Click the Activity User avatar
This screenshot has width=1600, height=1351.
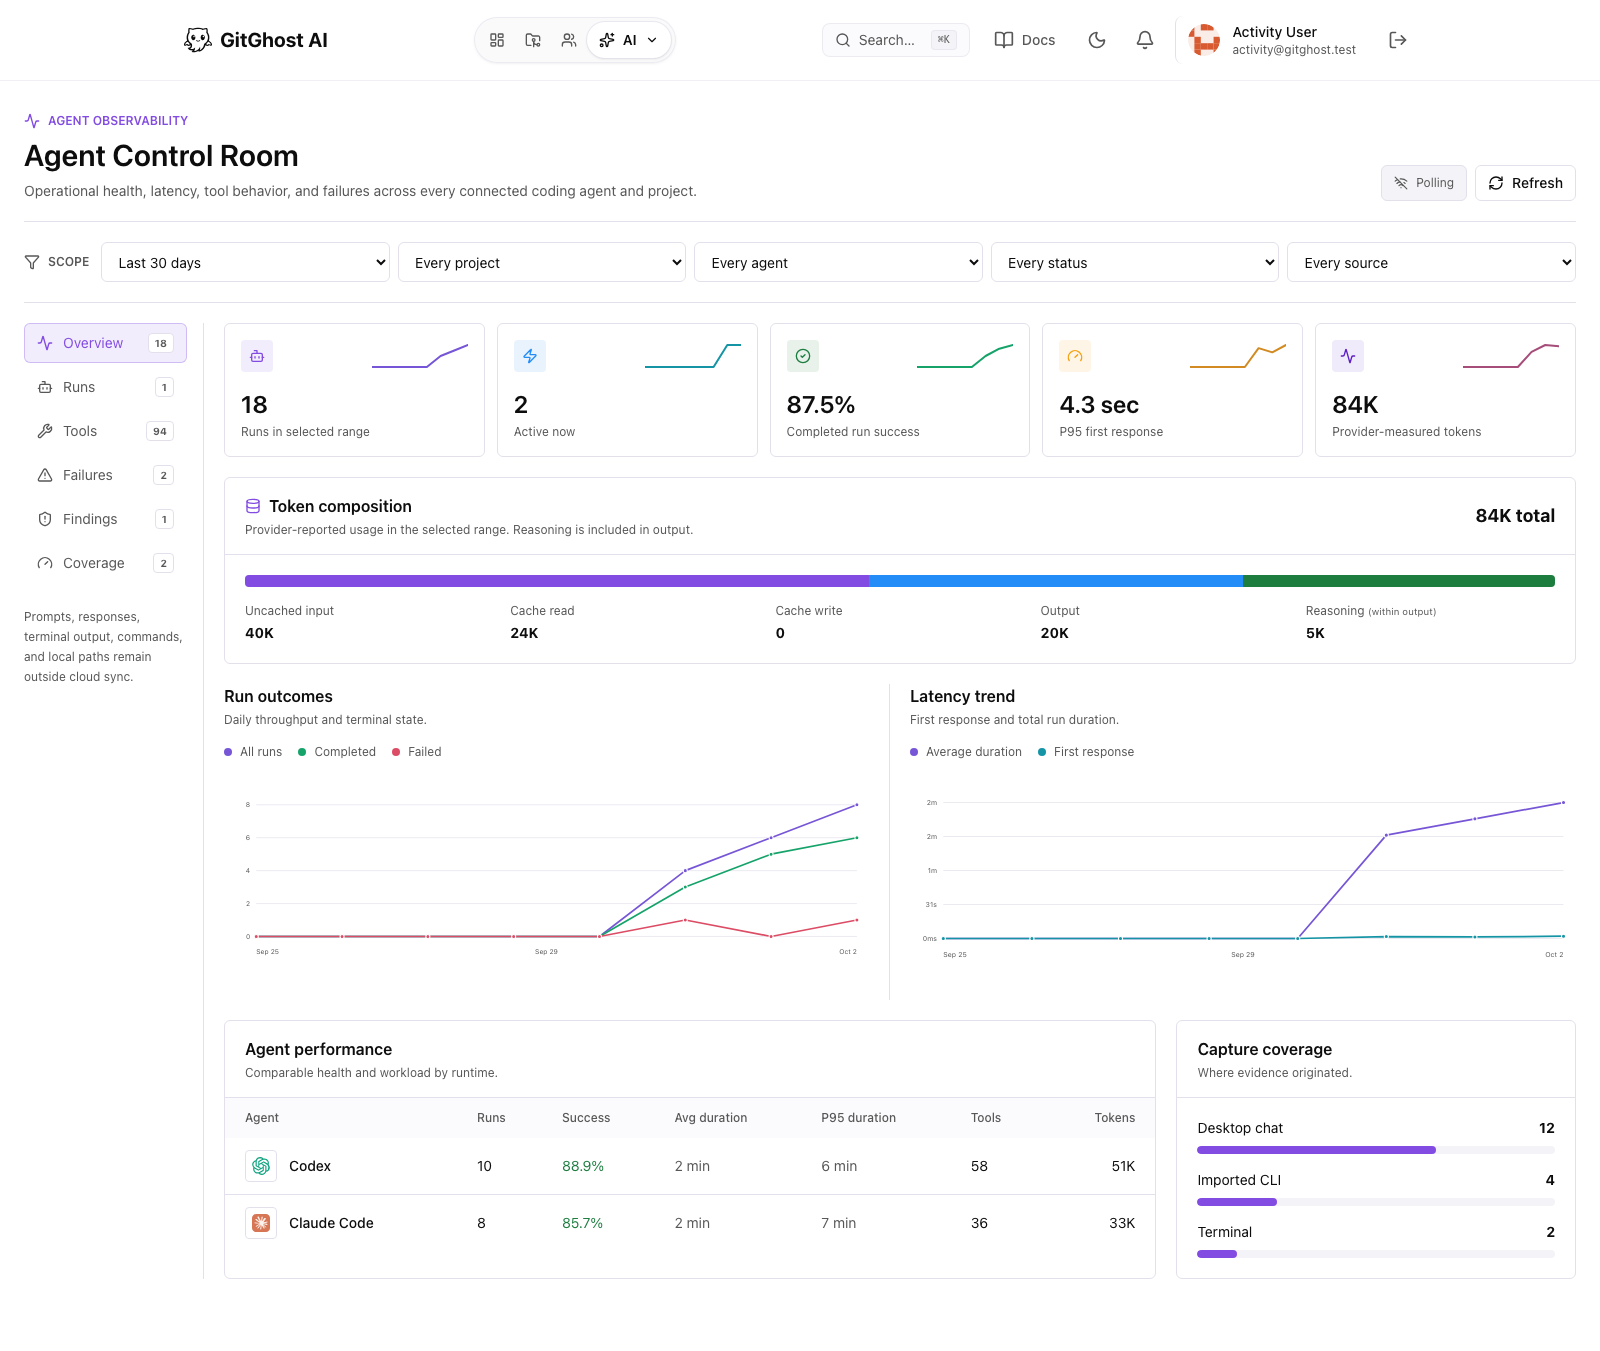point(1204,40)
